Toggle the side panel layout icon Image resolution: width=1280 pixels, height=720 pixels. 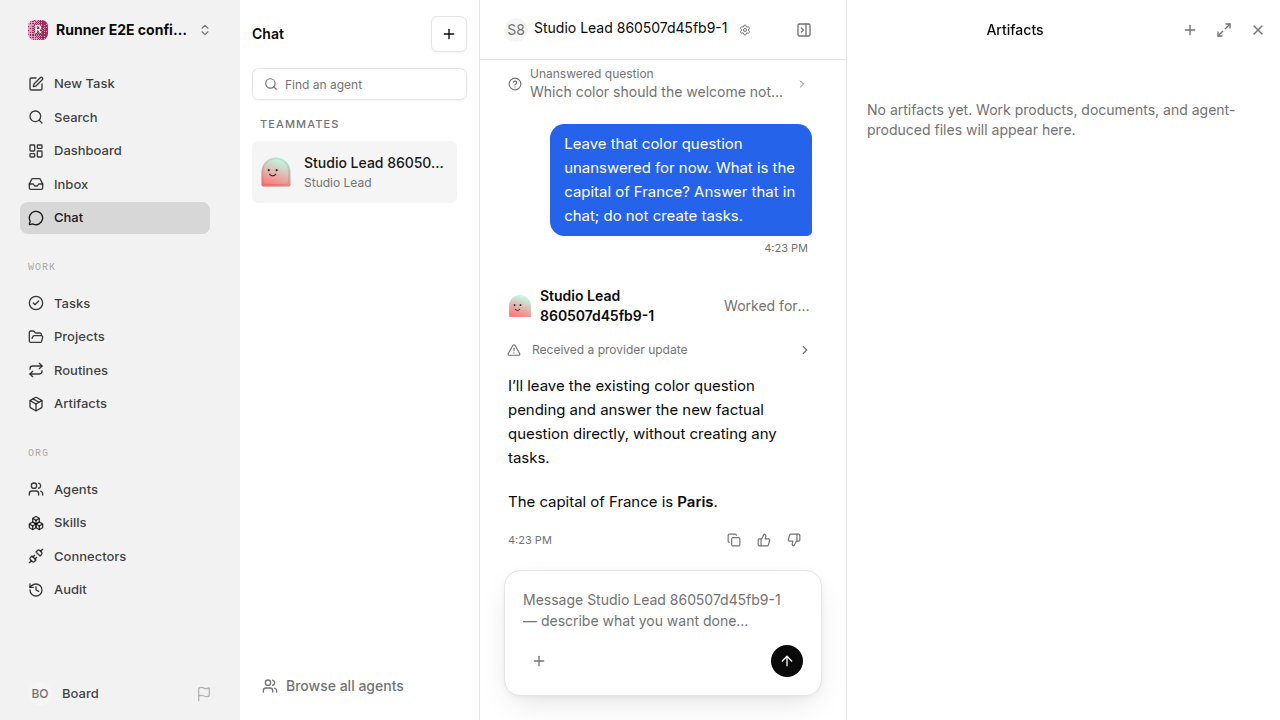pyautogui.click(x=804, y=30)
